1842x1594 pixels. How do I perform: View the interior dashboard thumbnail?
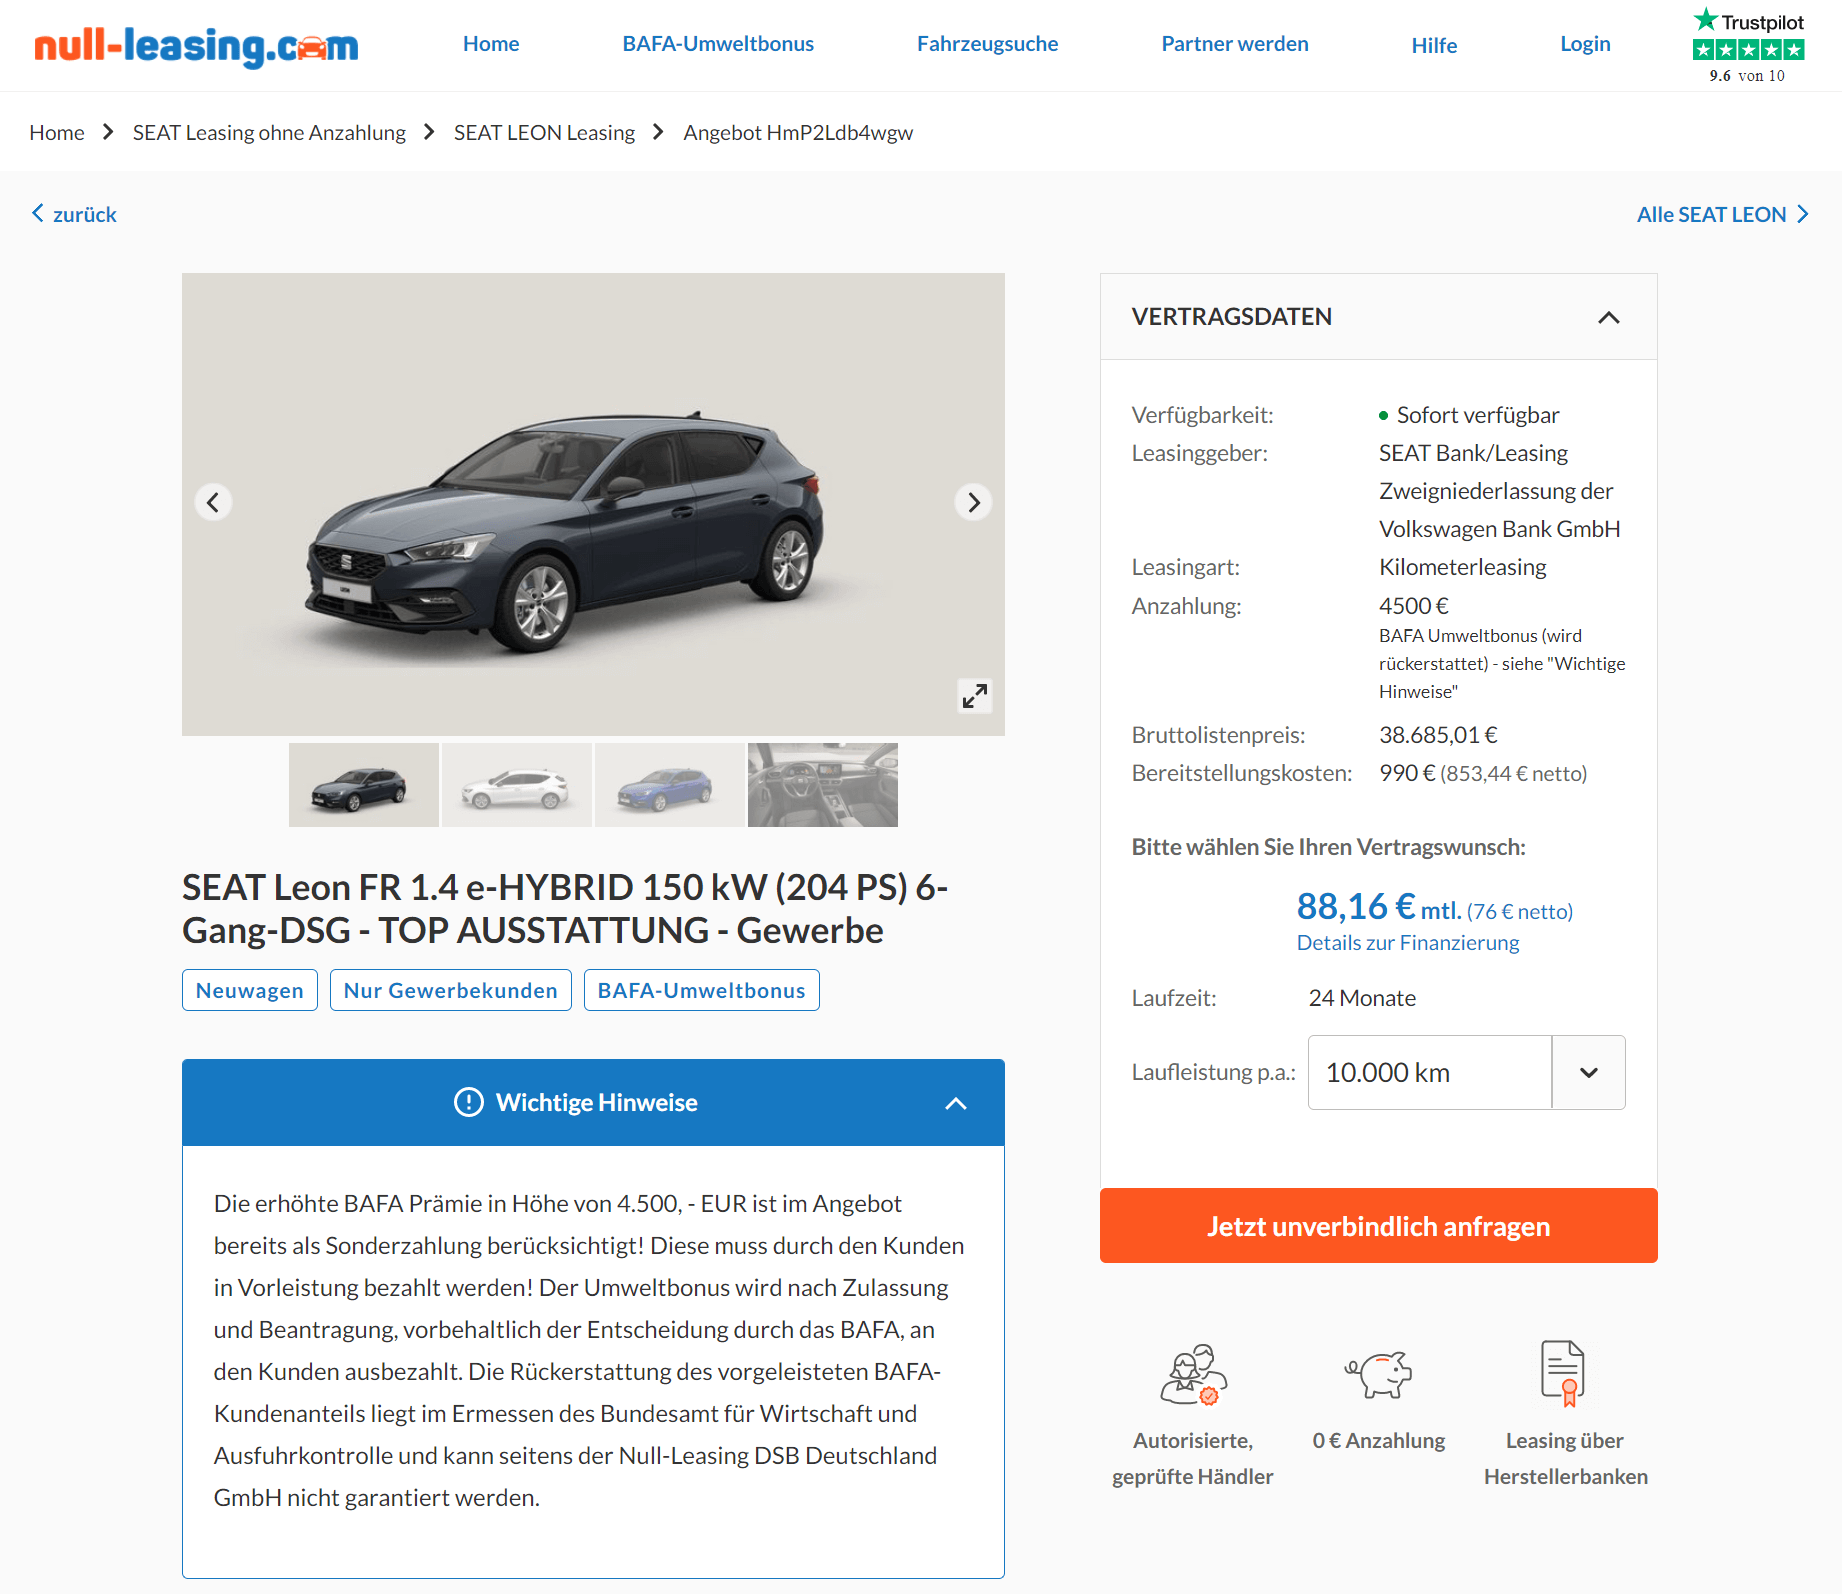[823, 785]
